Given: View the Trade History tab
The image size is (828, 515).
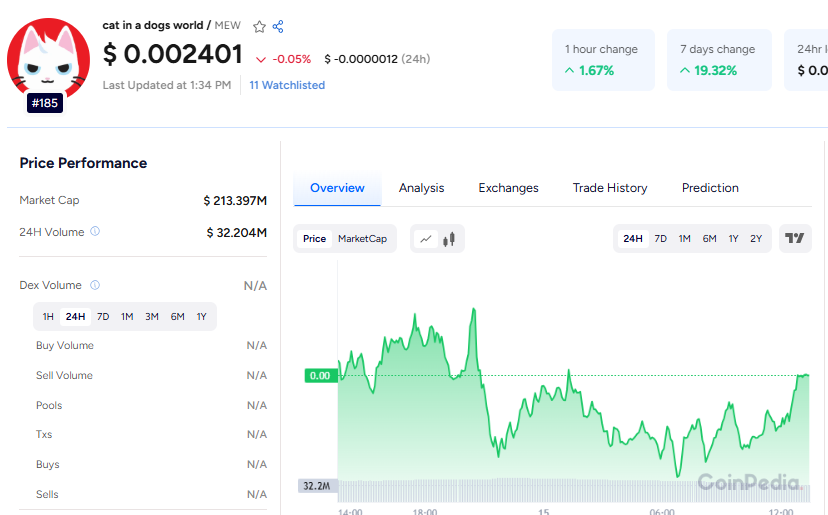Looking at the screenshot, I should click(x=610, y=188).
